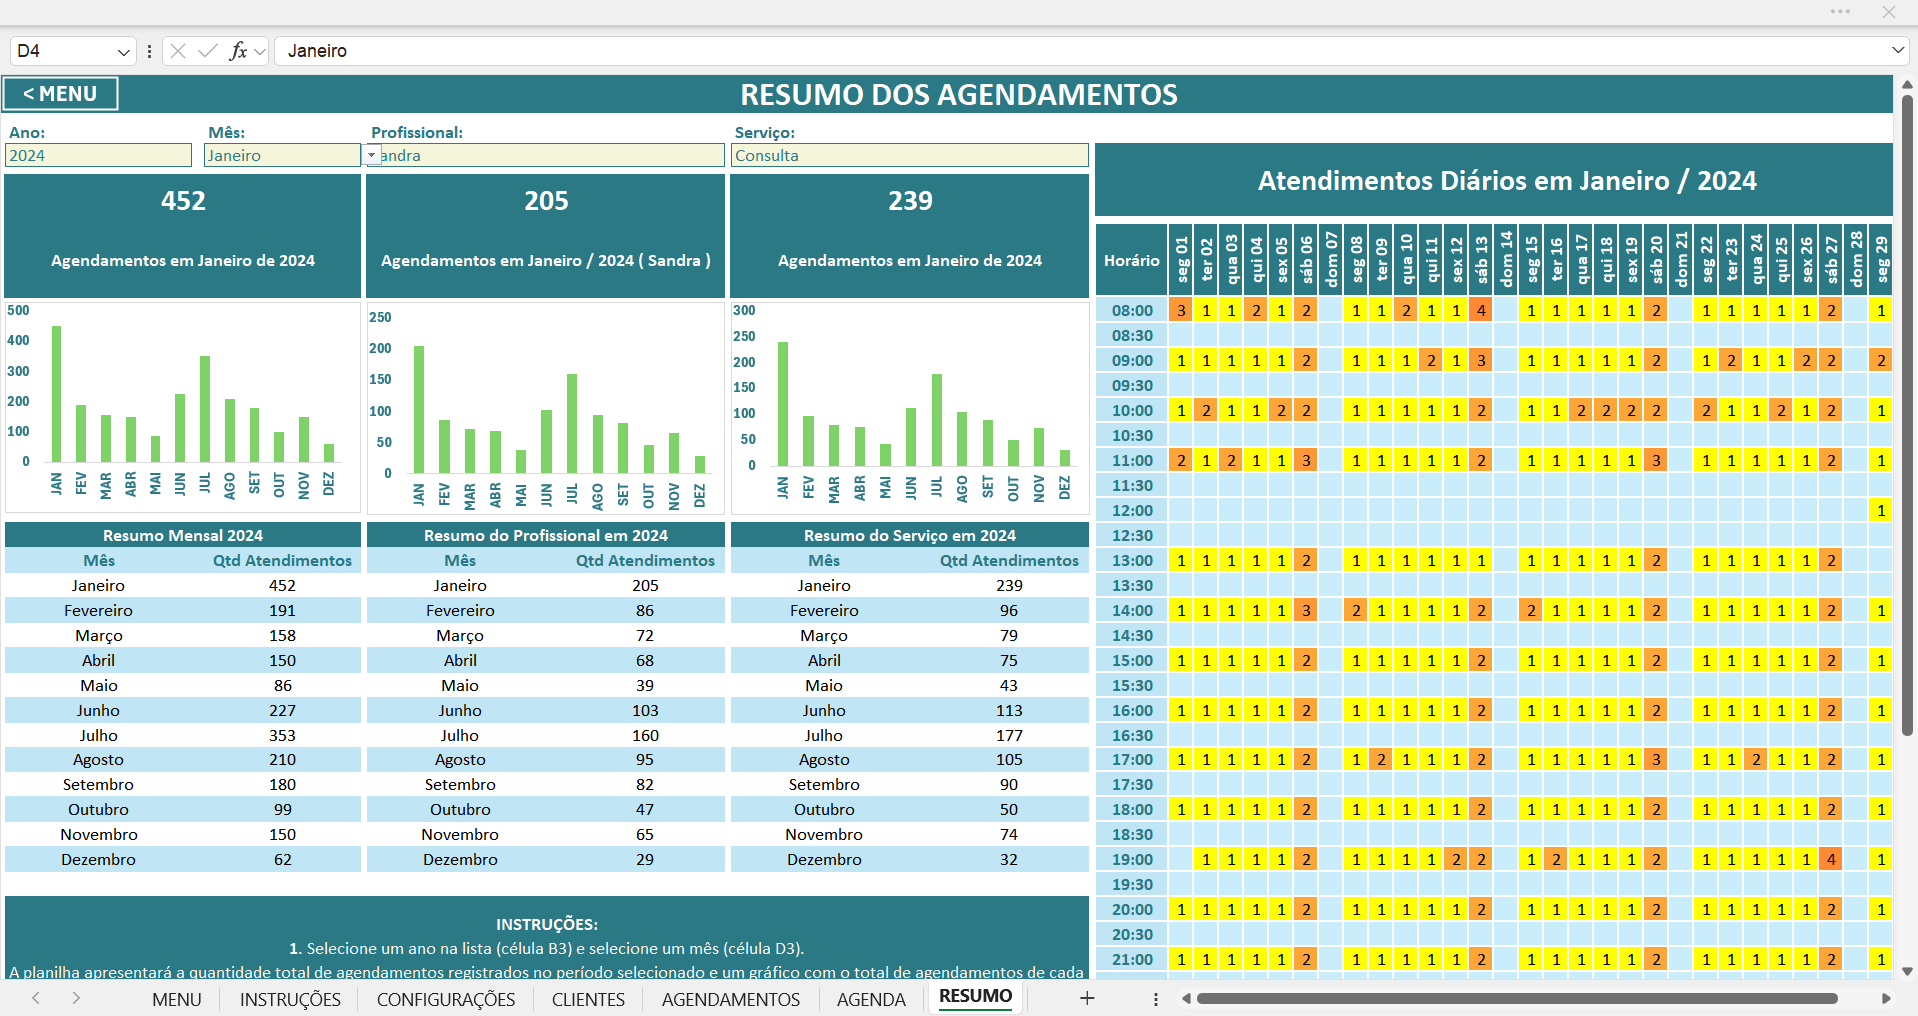The width and height of the screenshot is (1918, 1016).
Task: Click the 08:00 time row label
Action: point(1132,310)
